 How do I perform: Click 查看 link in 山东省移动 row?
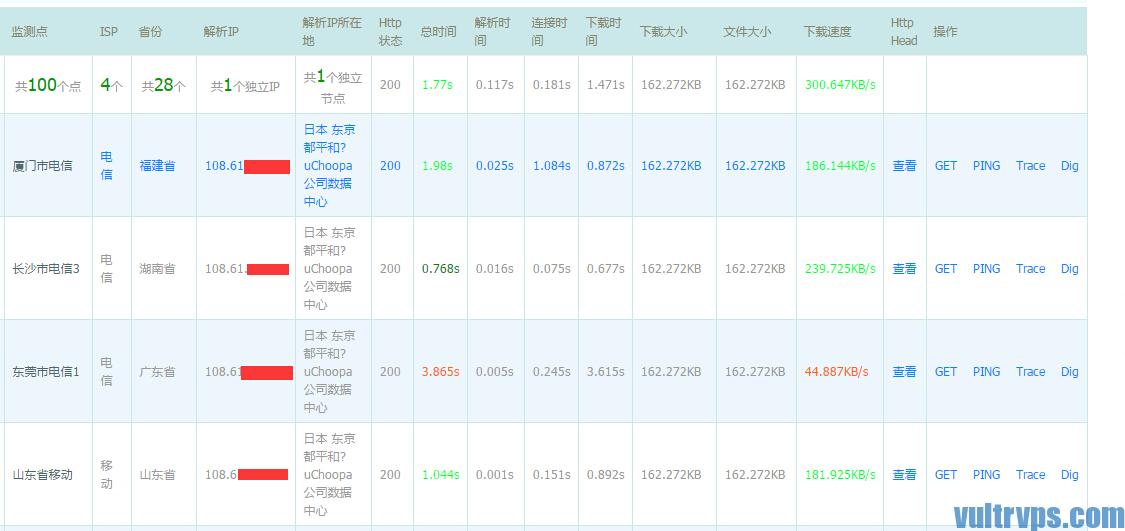point(904,475)
